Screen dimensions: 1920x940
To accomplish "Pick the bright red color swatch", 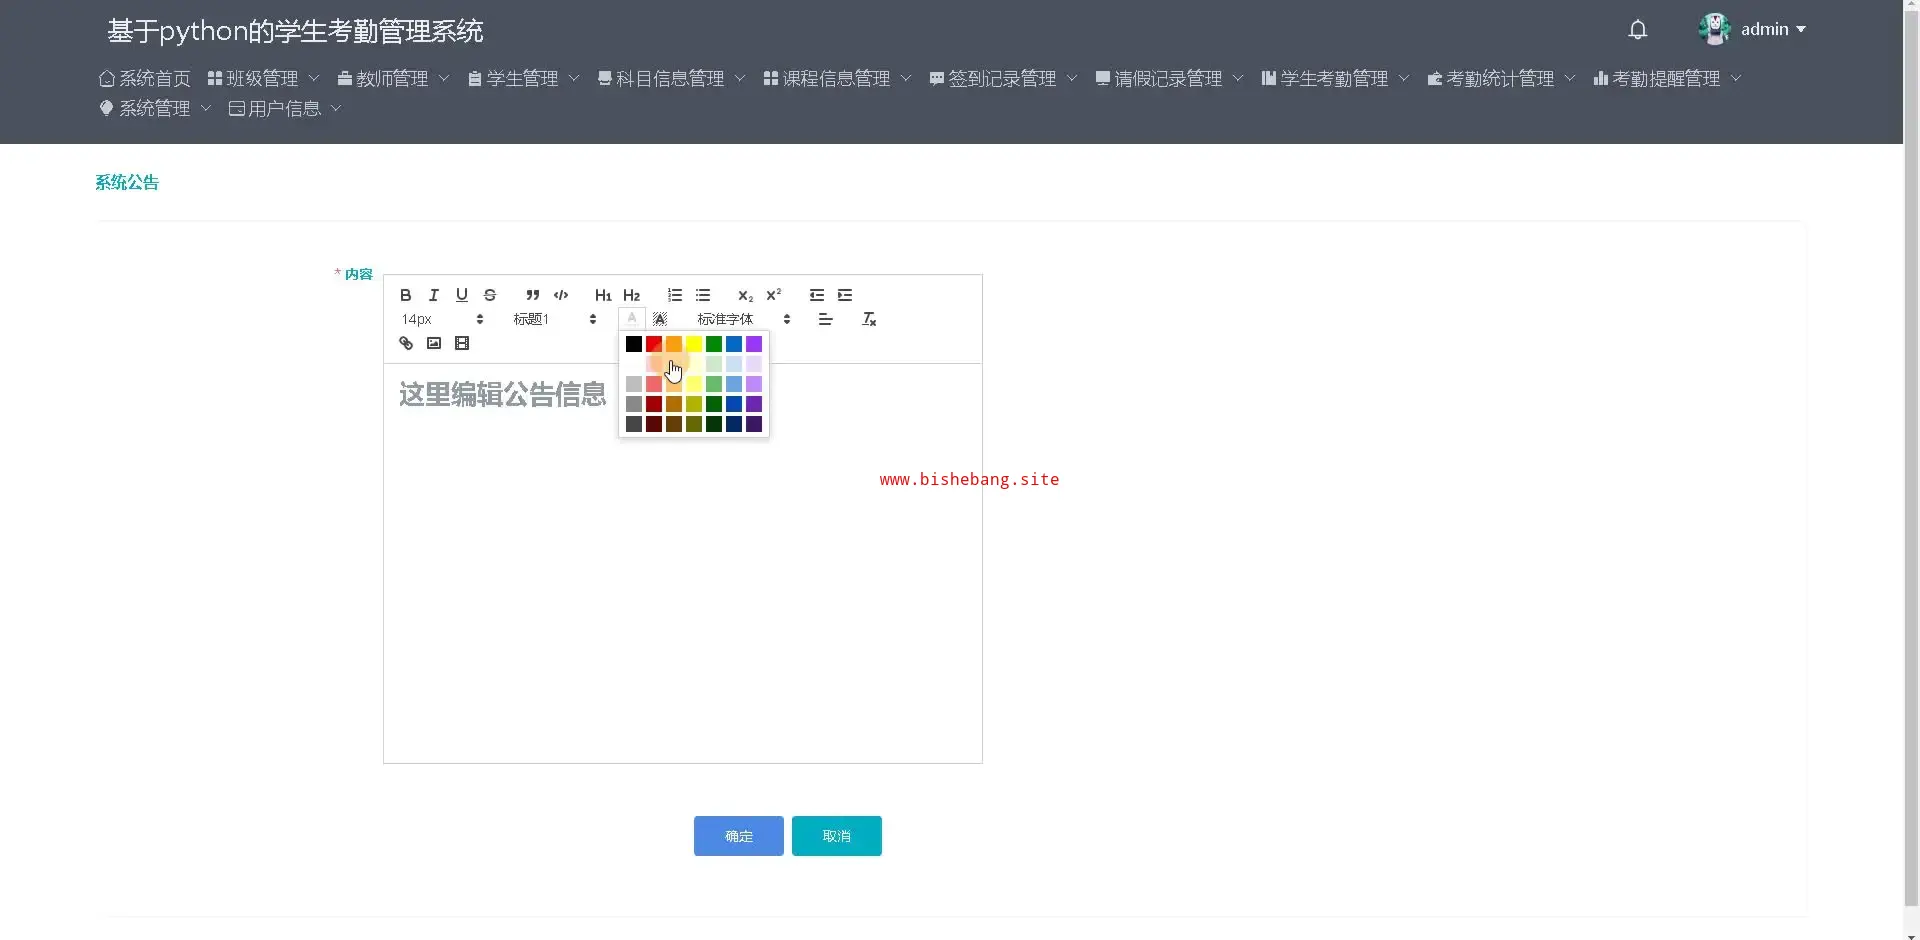I will [654, 344].
